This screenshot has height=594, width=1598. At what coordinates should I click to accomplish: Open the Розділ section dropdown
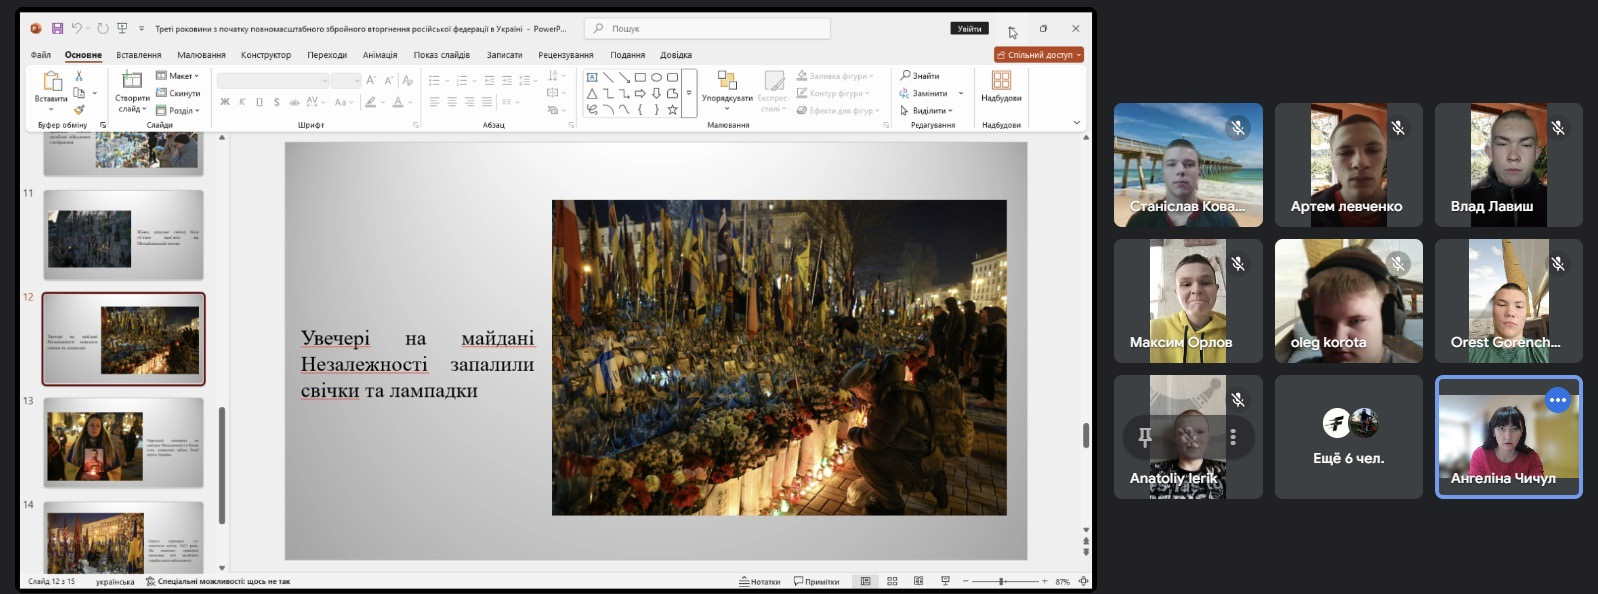click(178, 110)
